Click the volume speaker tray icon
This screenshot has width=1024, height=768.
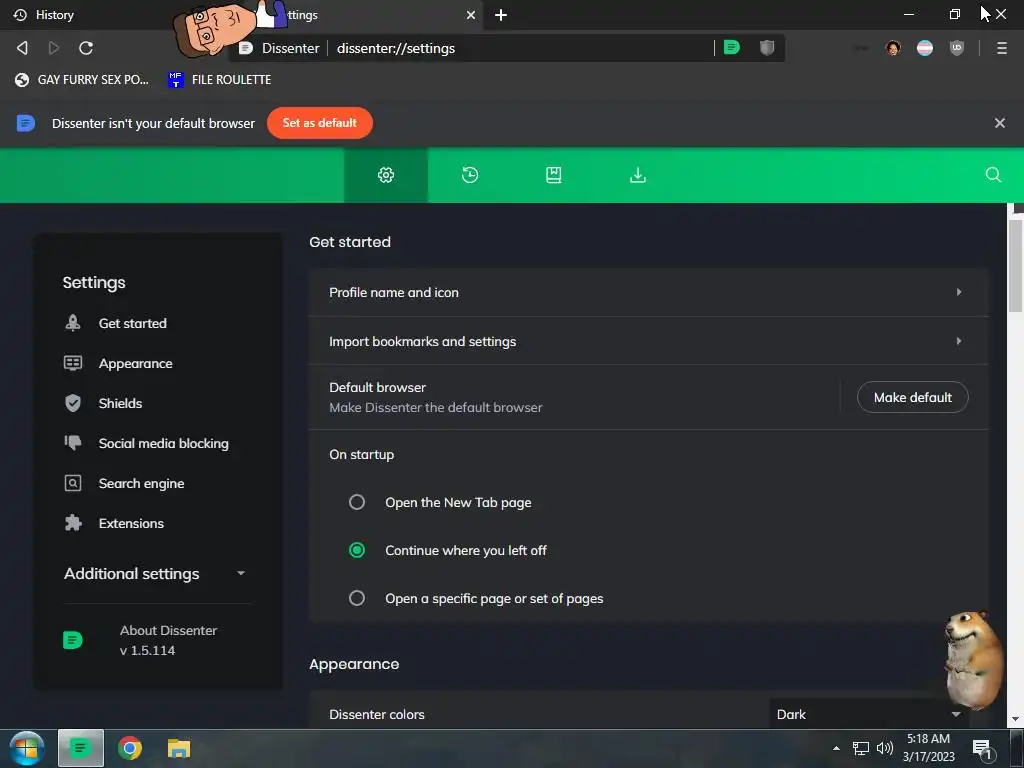click(885, 748)
